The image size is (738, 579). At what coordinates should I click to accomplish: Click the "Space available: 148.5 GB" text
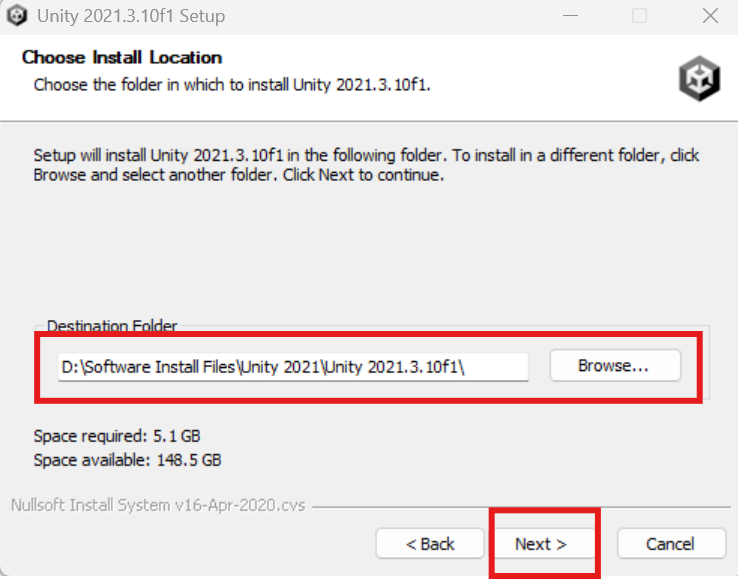point(127,460)
